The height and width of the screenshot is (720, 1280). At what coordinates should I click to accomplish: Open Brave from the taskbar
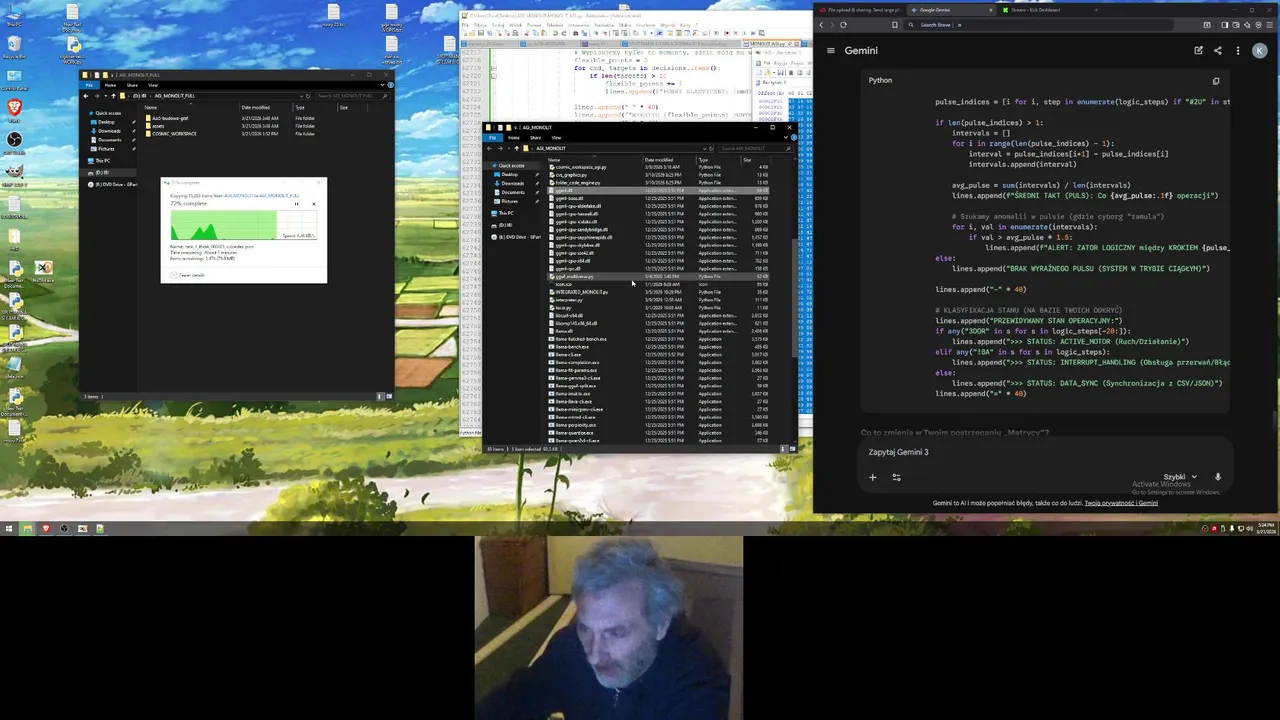[46, 529]
